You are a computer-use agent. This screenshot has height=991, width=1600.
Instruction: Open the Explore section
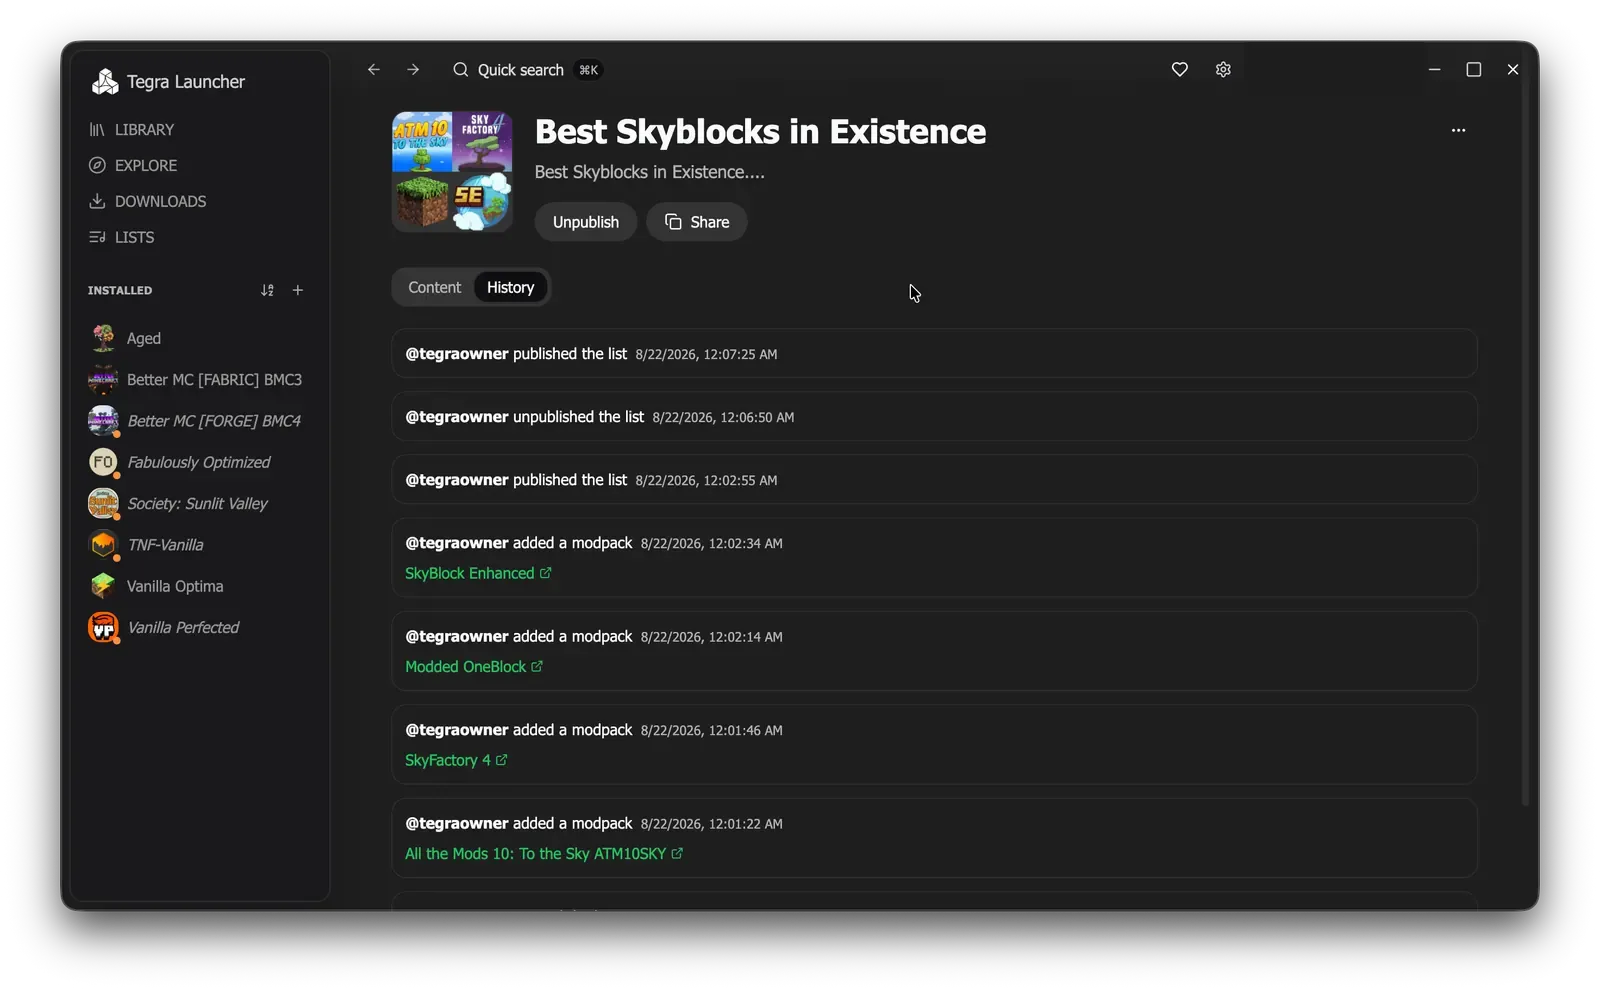[x=133, y=166]
